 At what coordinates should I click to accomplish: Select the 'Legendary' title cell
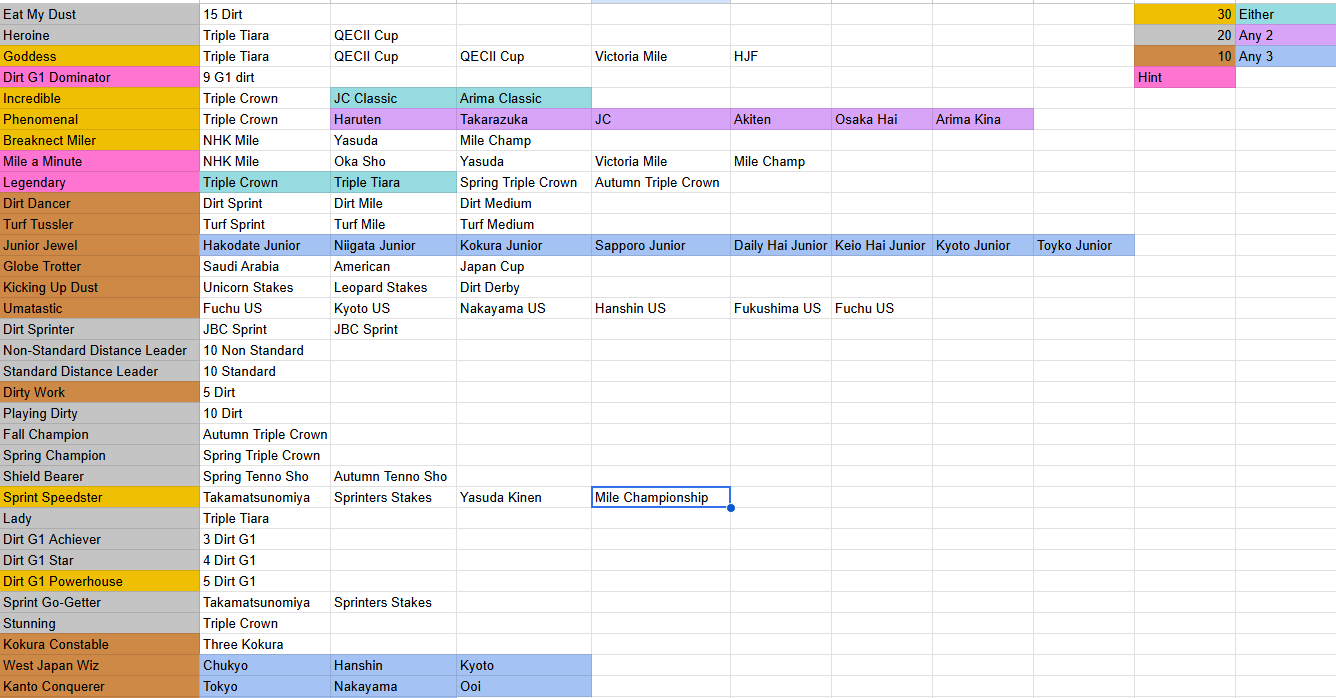point(100,182)
